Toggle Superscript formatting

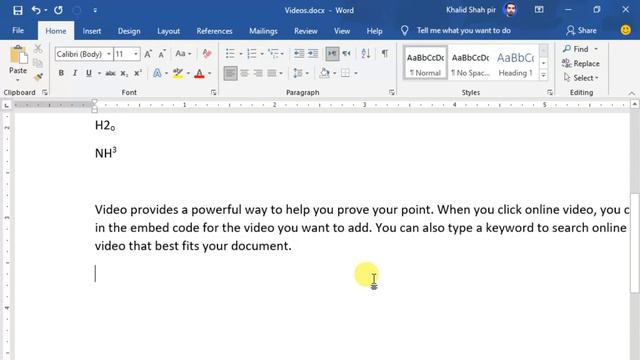pos(138,73)
